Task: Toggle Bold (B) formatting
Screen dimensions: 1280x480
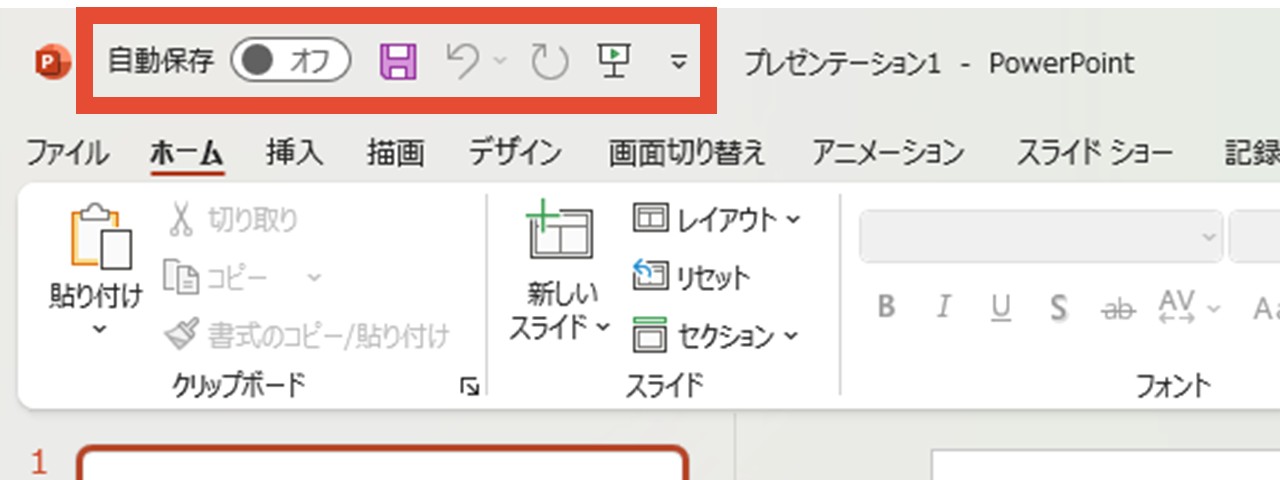Action: [x=885, y=307]
